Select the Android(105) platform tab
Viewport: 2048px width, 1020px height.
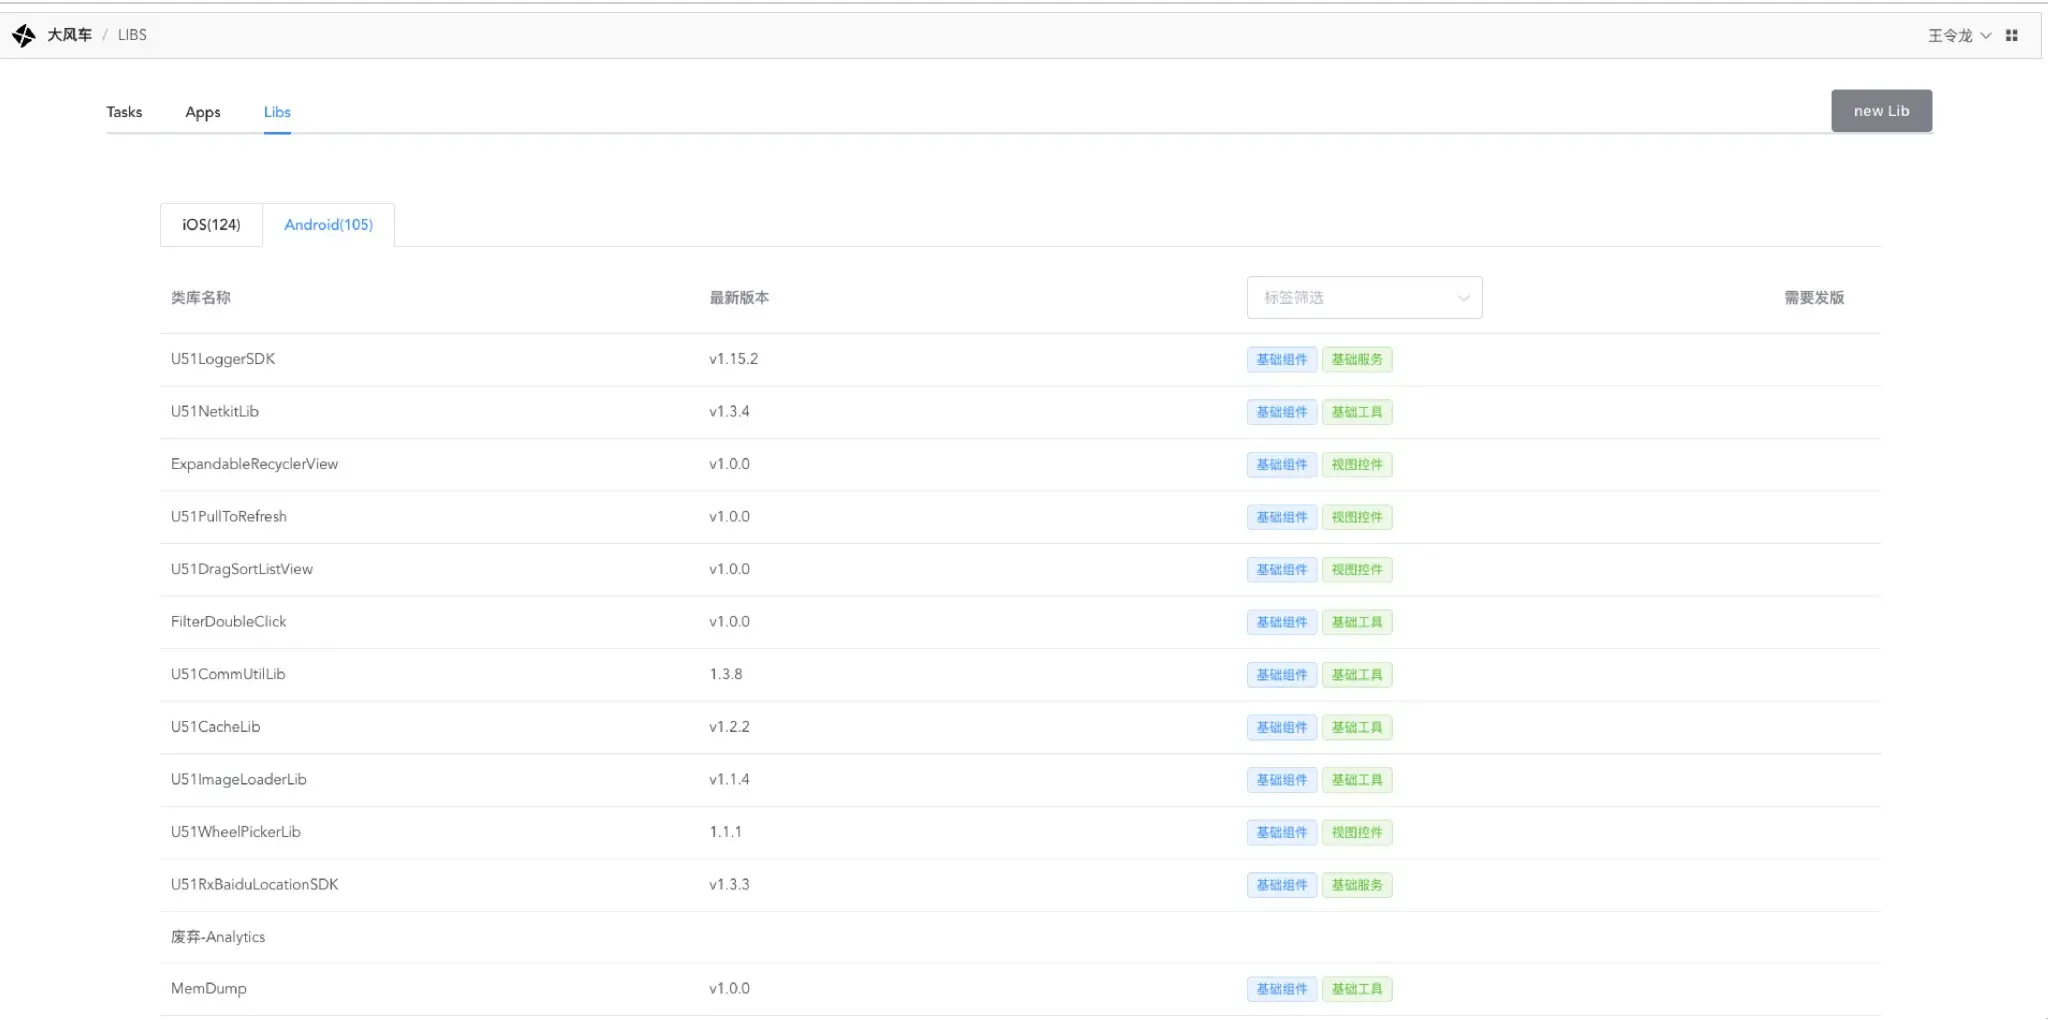pyautogui.click(x=328, y=225)
